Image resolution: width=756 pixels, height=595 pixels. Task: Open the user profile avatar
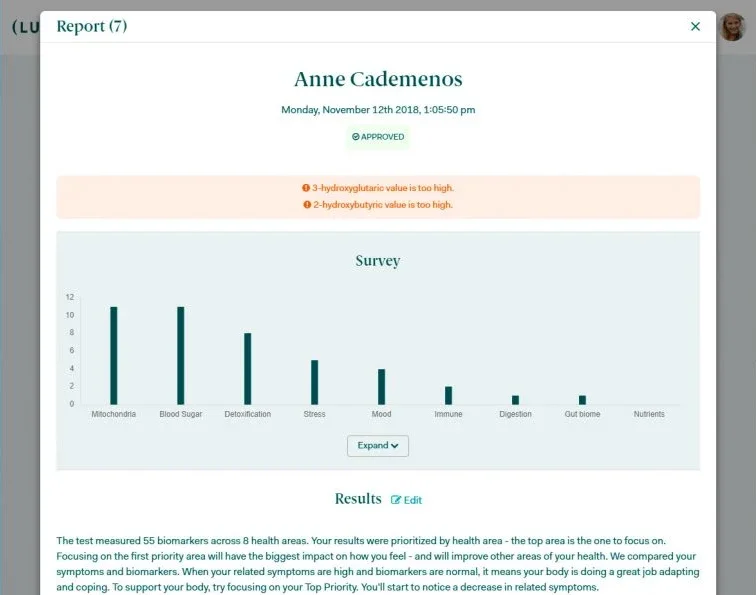pos(732,27)
